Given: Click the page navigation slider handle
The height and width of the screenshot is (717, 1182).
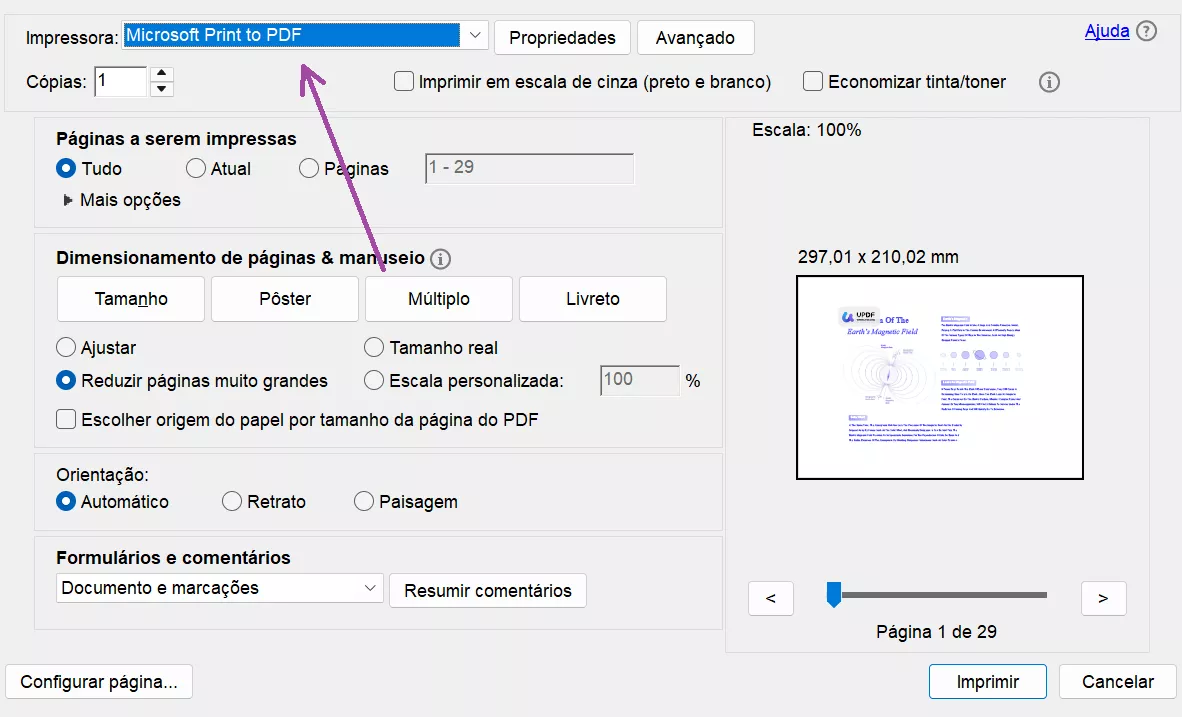Looking at the screenshot, I should coord(836,593).
